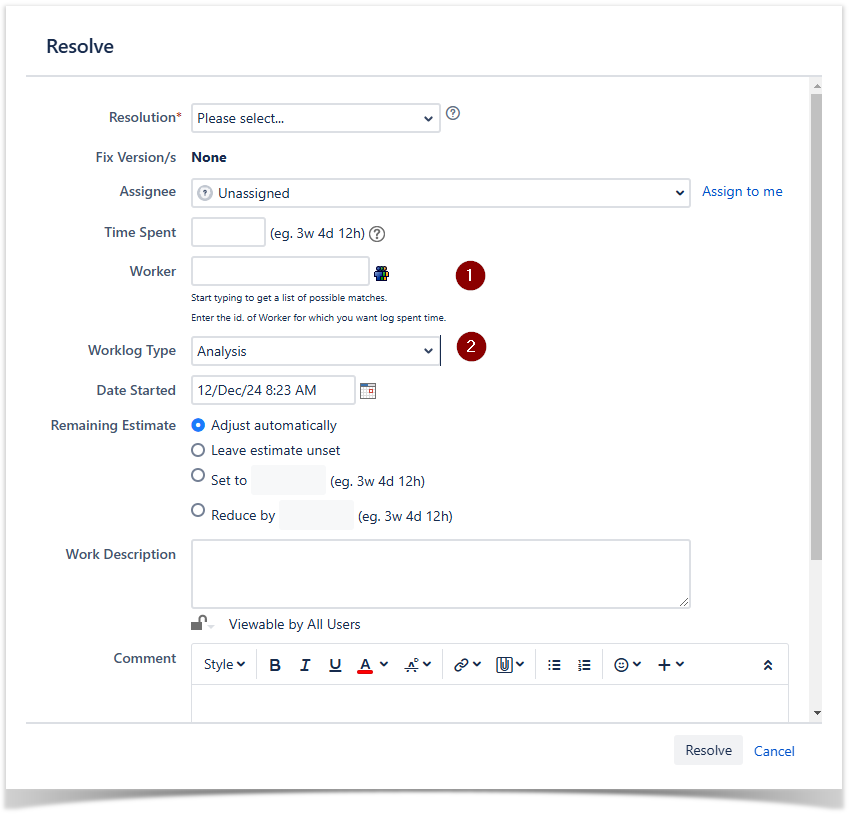Toggle bold formatting in the comment editor
The width and height of the screenshot is (856, 818).
coord(275,665)
